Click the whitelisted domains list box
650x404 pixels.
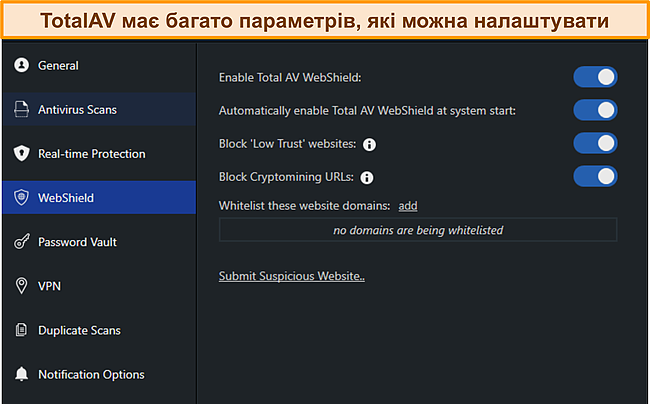pos(418,230)
